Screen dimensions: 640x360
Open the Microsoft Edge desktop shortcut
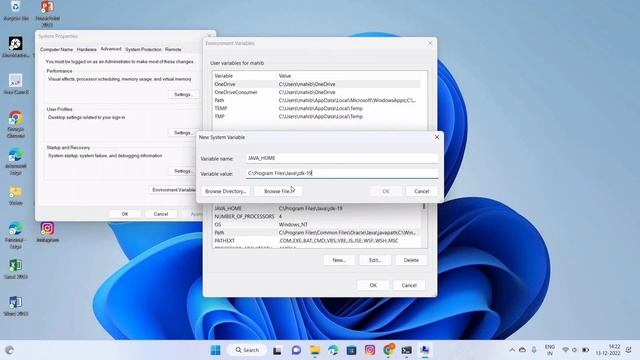[16, 161]
